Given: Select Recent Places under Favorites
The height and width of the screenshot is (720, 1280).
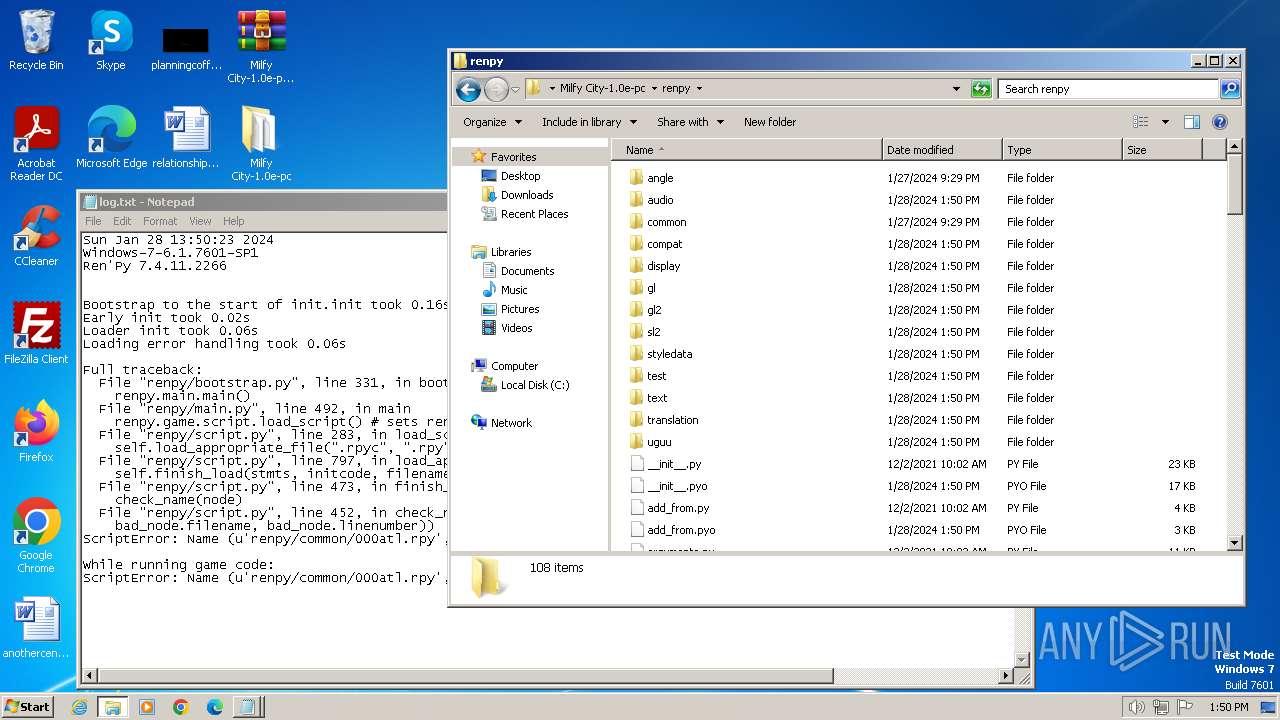Looking at the screenshot, I should point(534,214).
